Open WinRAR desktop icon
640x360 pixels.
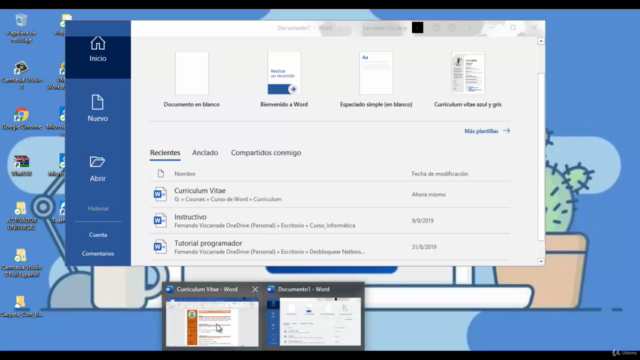[21, 166]
